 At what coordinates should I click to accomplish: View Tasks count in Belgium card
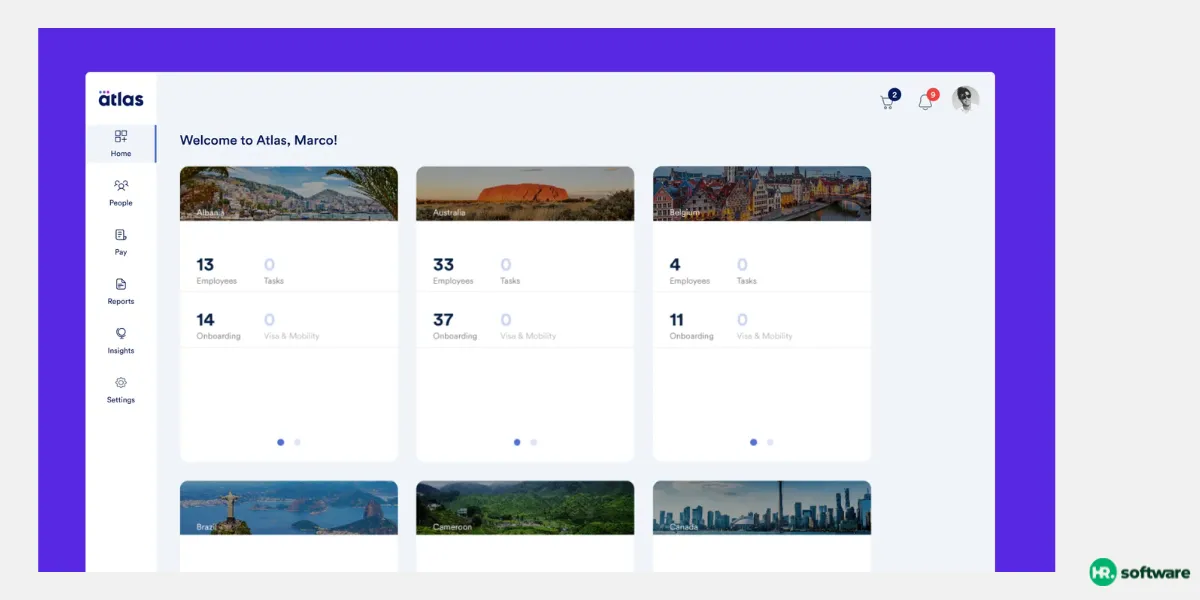[x=746, y=271]
